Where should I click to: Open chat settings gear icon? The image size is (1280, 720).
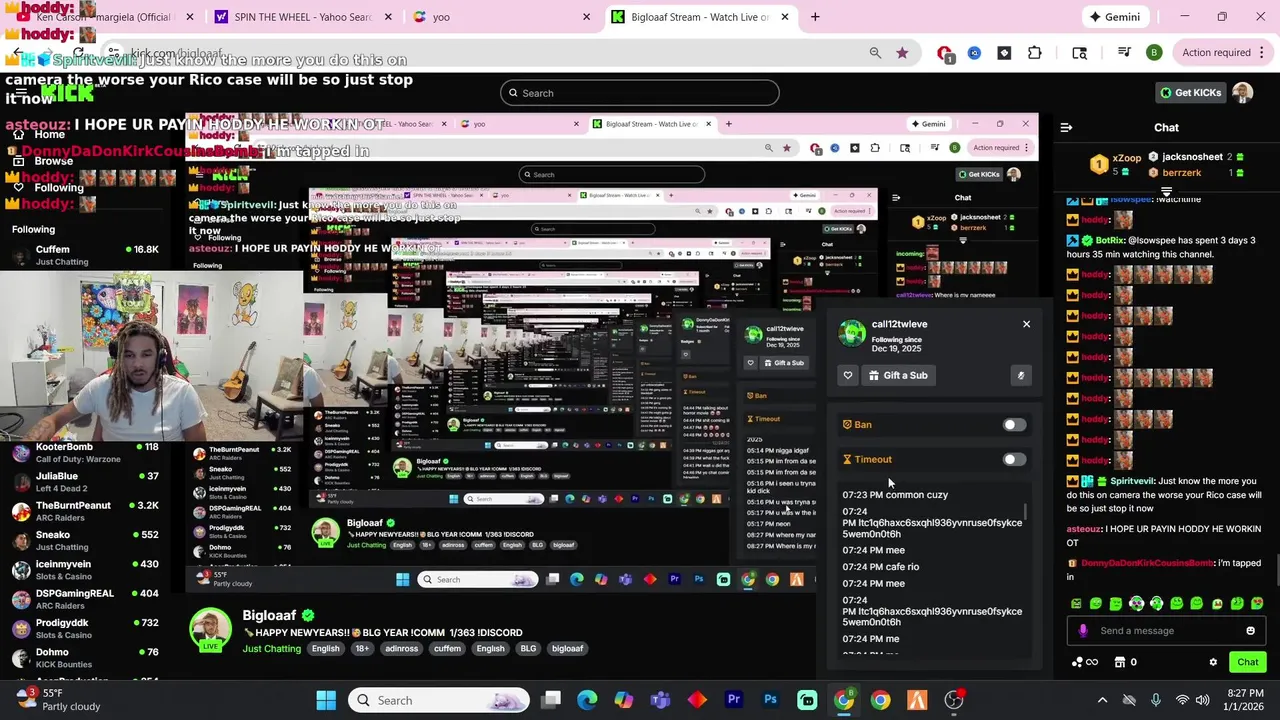point(1213,662)
